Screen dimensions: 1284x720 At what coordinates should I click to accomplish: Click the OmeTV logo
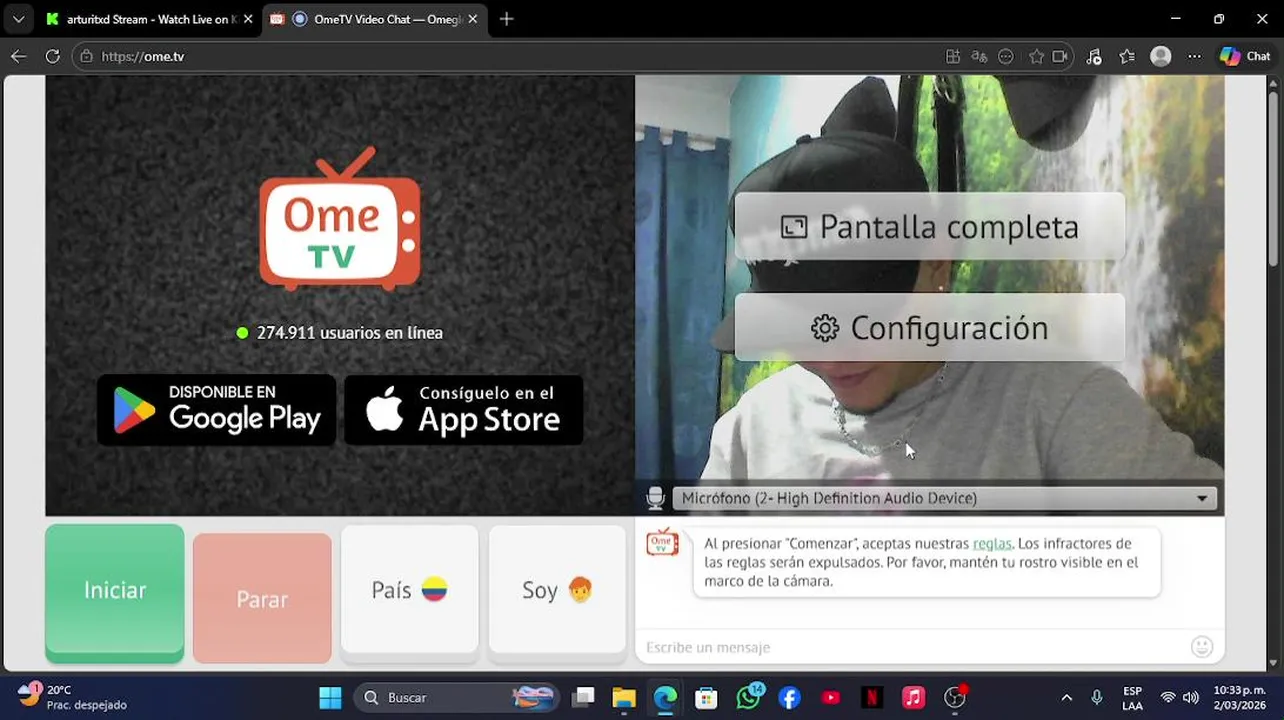click(x=340, y=218)
